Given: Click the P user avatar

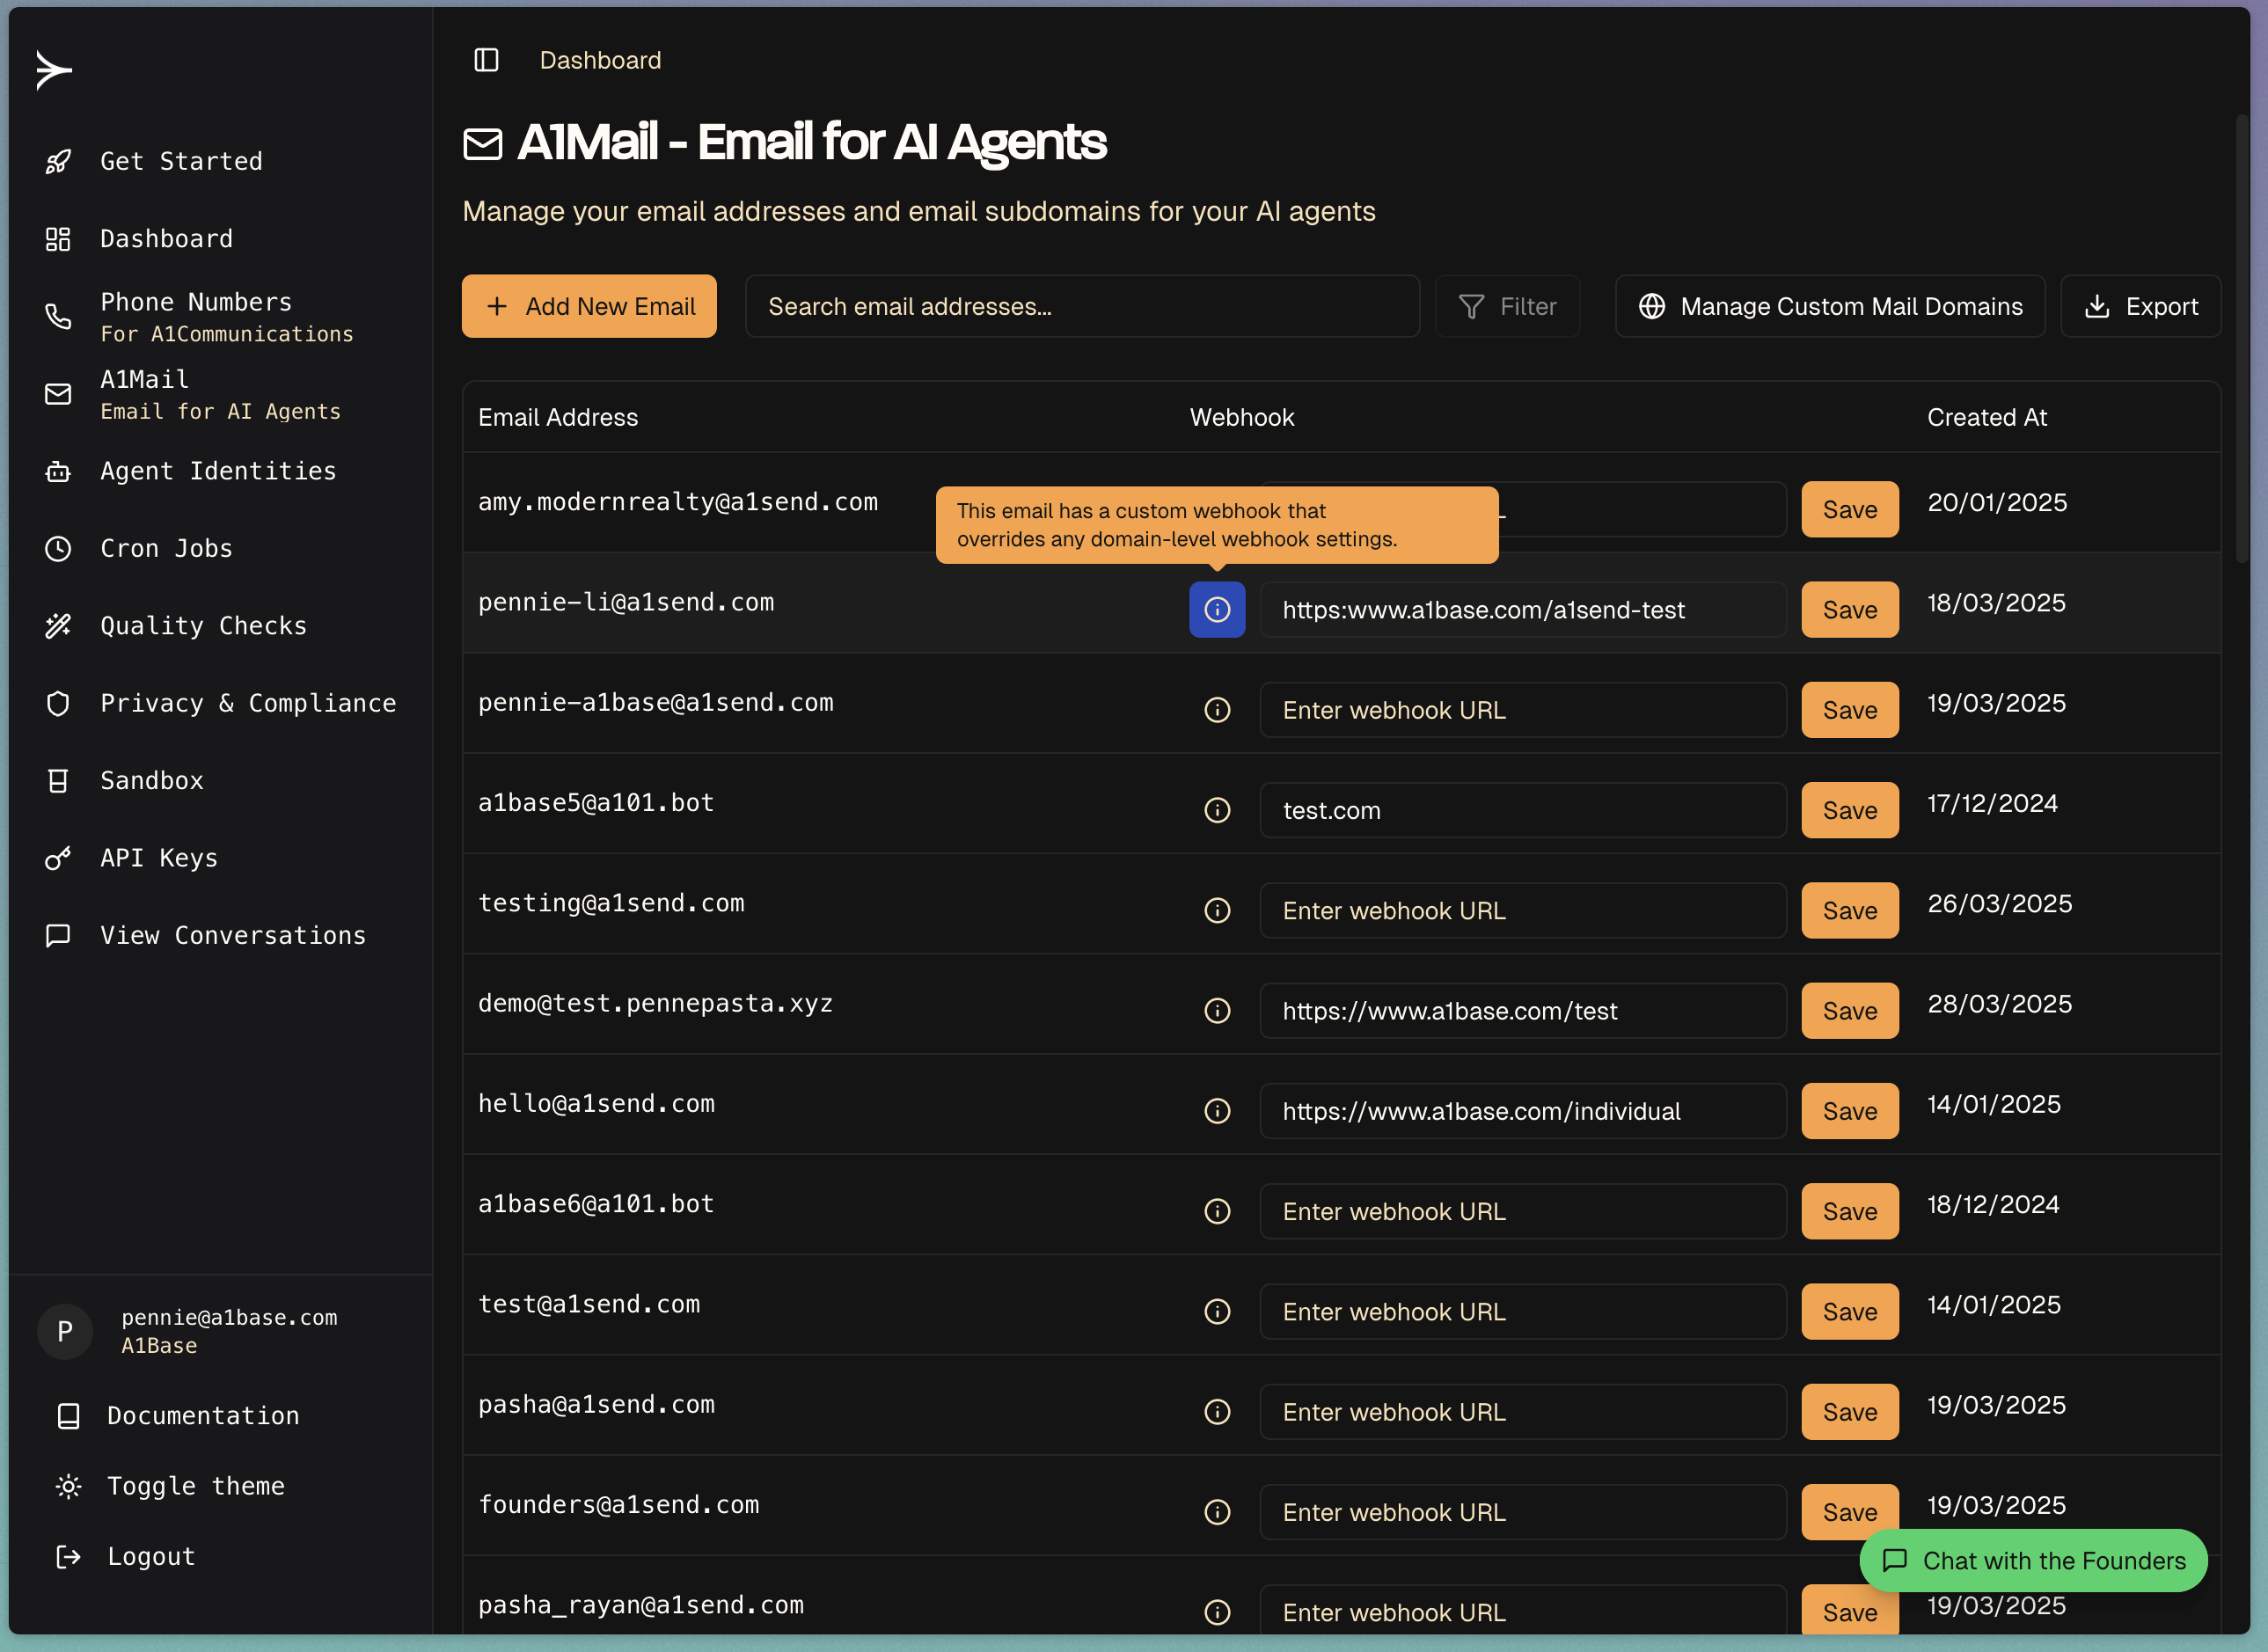Looking at the screenshot, I should [x=65, y=1331].
